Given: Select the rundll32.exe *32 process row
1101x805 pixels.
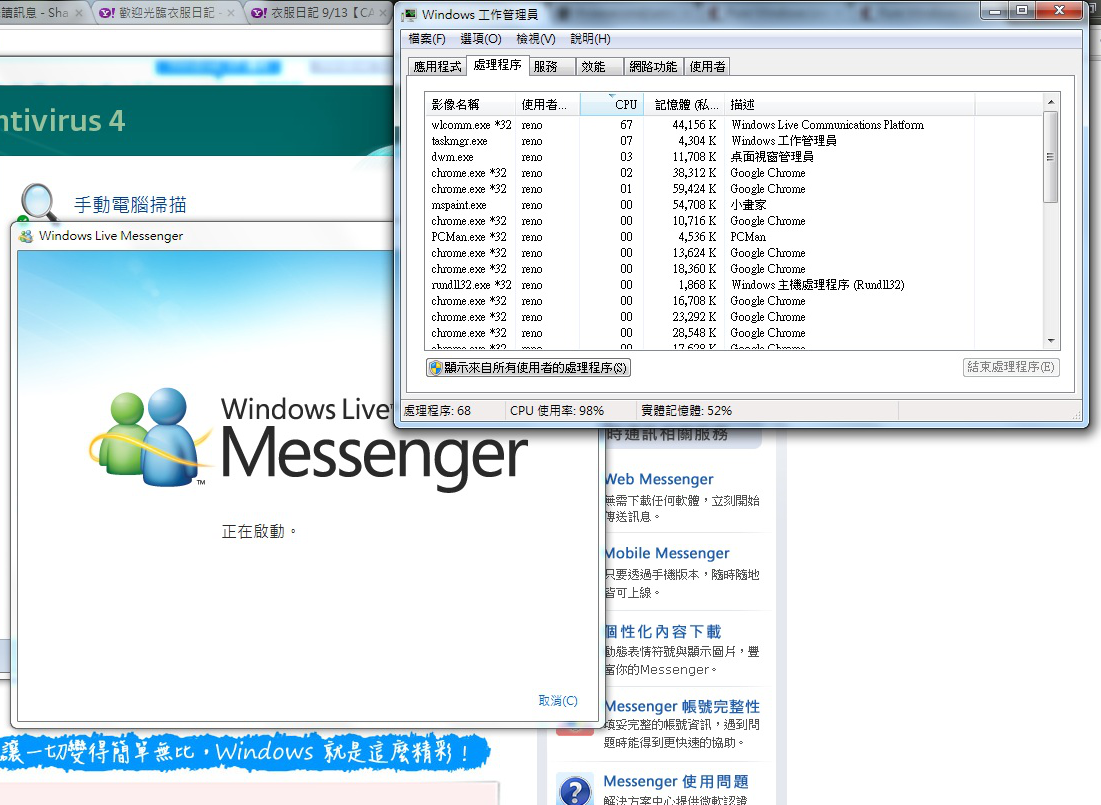Looking at the screenshot, I should coord(734,284).
